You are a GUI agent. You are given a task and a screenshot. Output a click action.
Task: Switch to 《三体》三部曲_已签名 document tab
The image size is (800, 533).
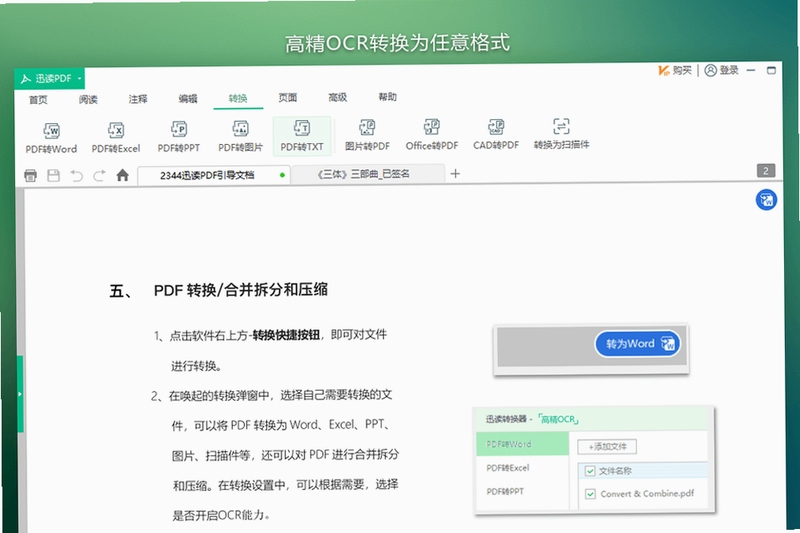point(368,174)
